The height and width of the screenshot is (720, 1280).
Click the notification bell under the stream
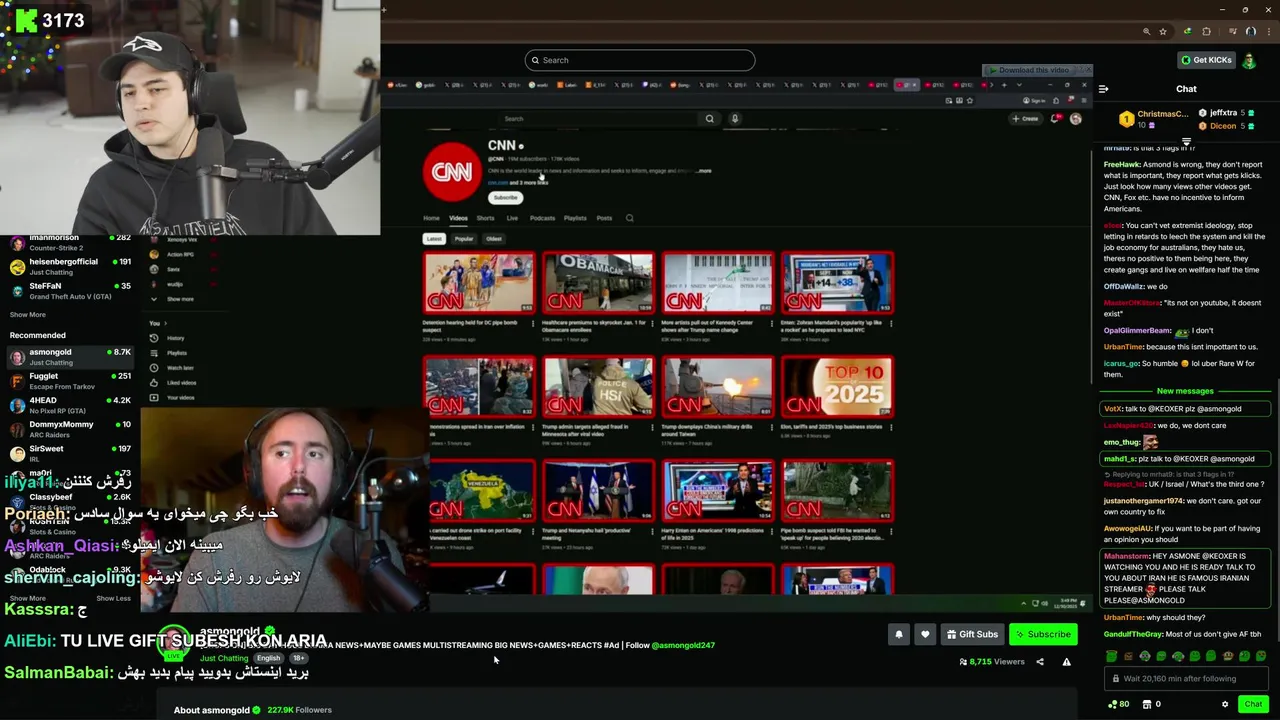pyautogui.click(x=898, y=634)
